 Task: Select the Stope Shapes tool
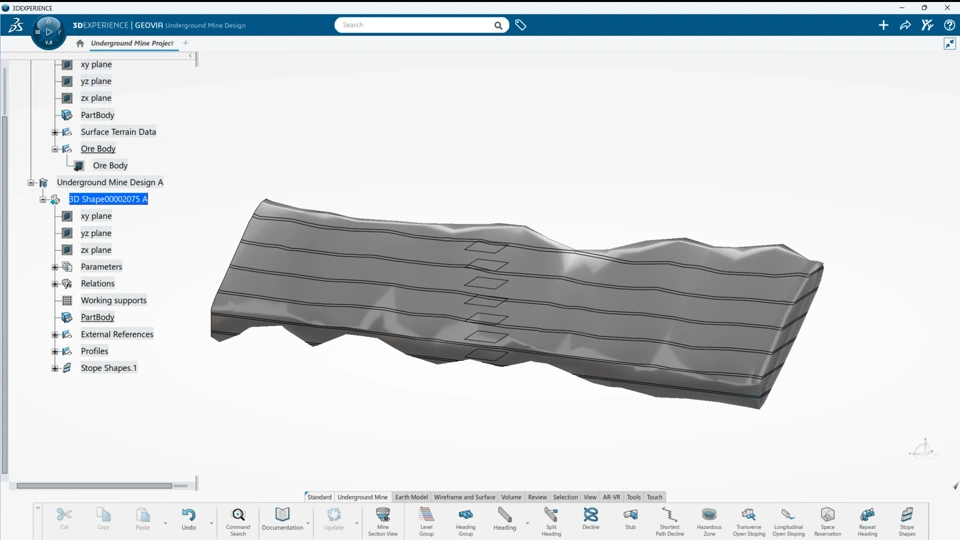pos(907,522)
